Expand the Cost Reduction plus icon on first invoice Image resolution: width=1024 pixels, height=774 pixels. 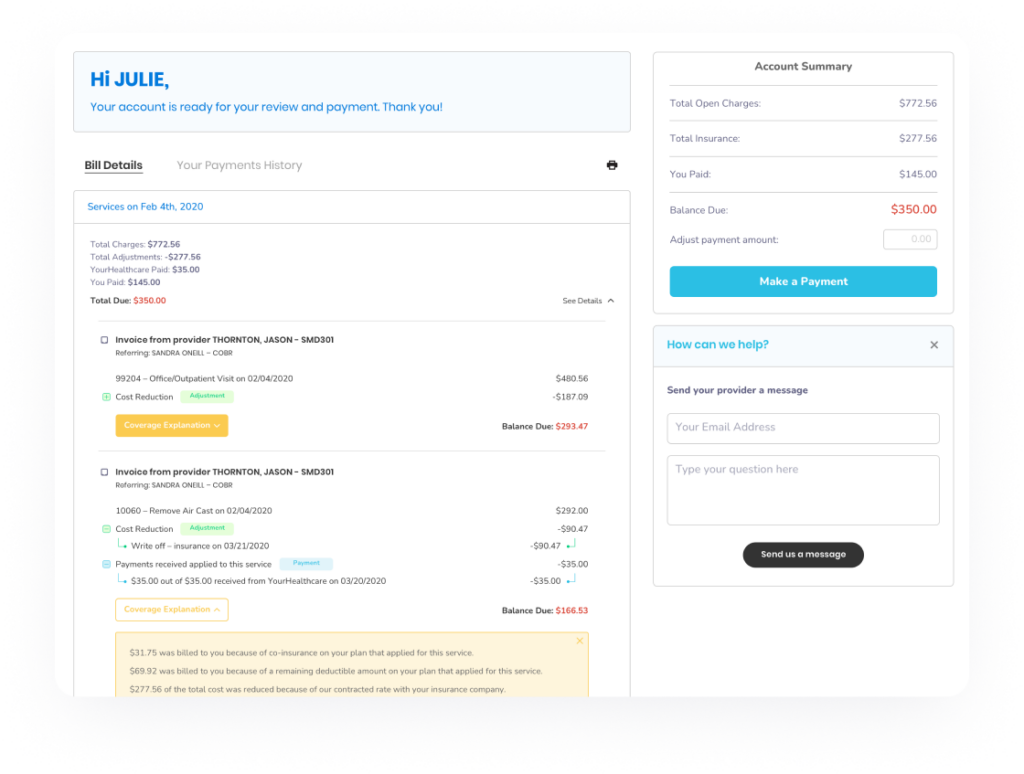tap(105, 396)
